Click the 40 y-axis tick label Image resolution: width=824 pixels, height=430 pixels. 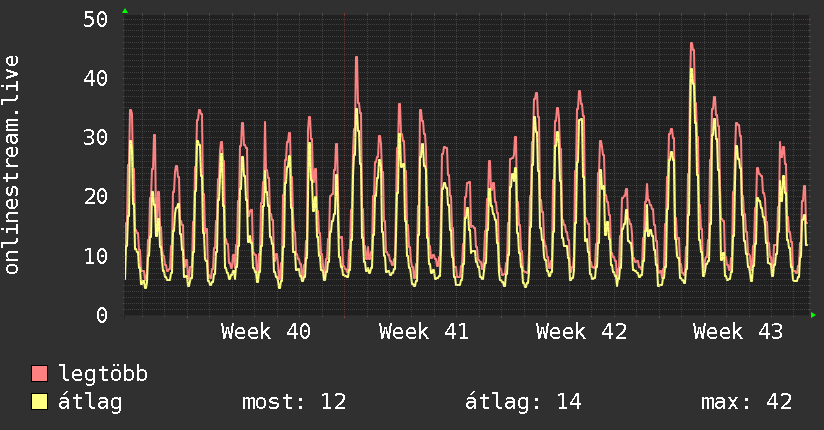(x=95, y=79)
